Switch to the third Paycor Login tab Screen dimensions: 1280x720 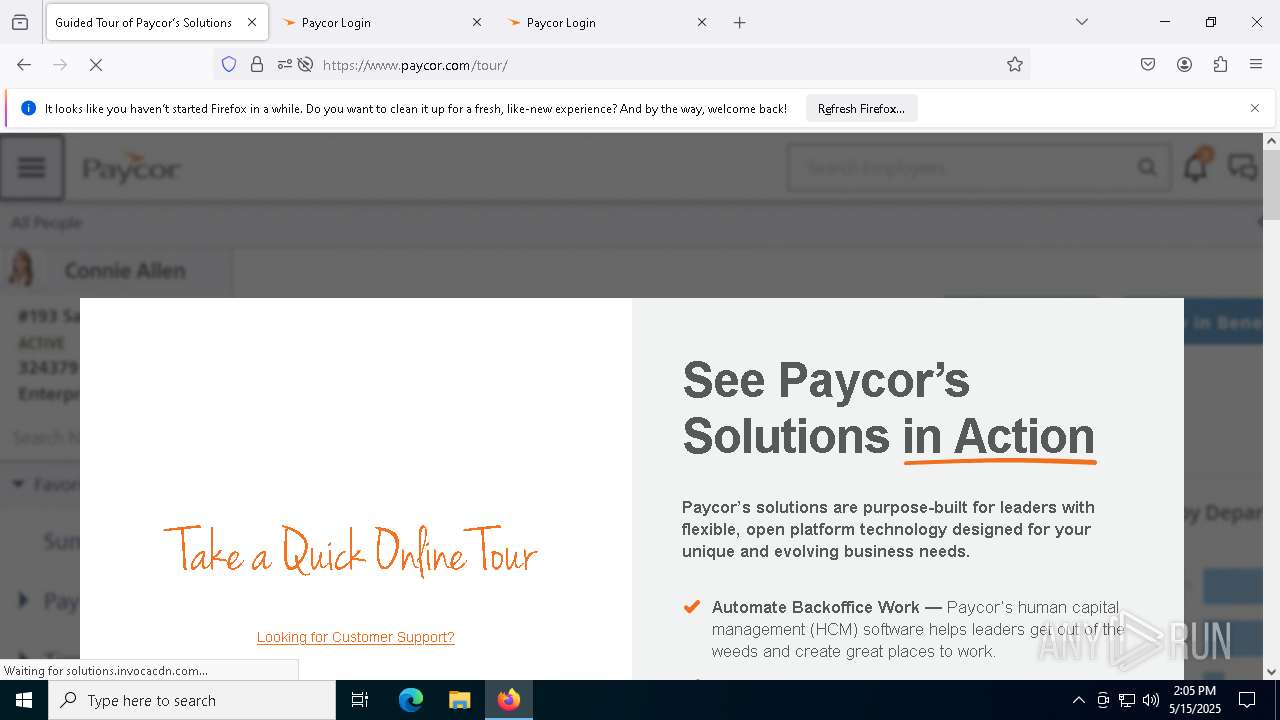pyautogui.click(x=605, y=22)
